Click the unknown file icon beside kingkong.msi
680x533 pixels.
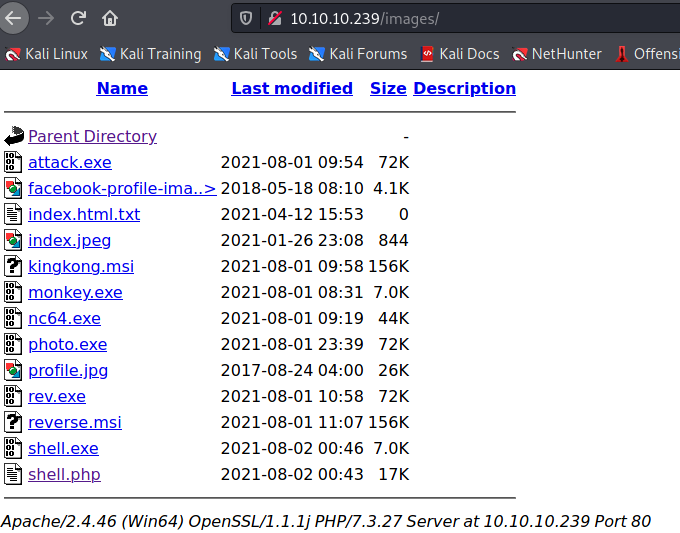pyautogui.click(x=13, y=267)
